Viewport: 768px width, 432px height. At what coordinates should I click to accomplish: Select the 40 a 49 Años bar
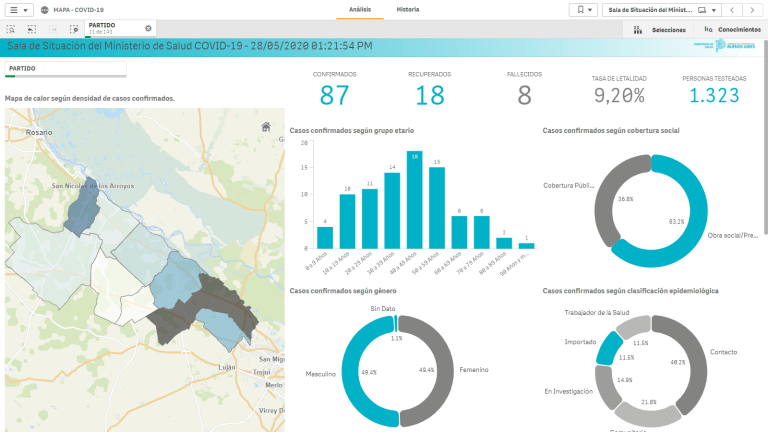414,200
